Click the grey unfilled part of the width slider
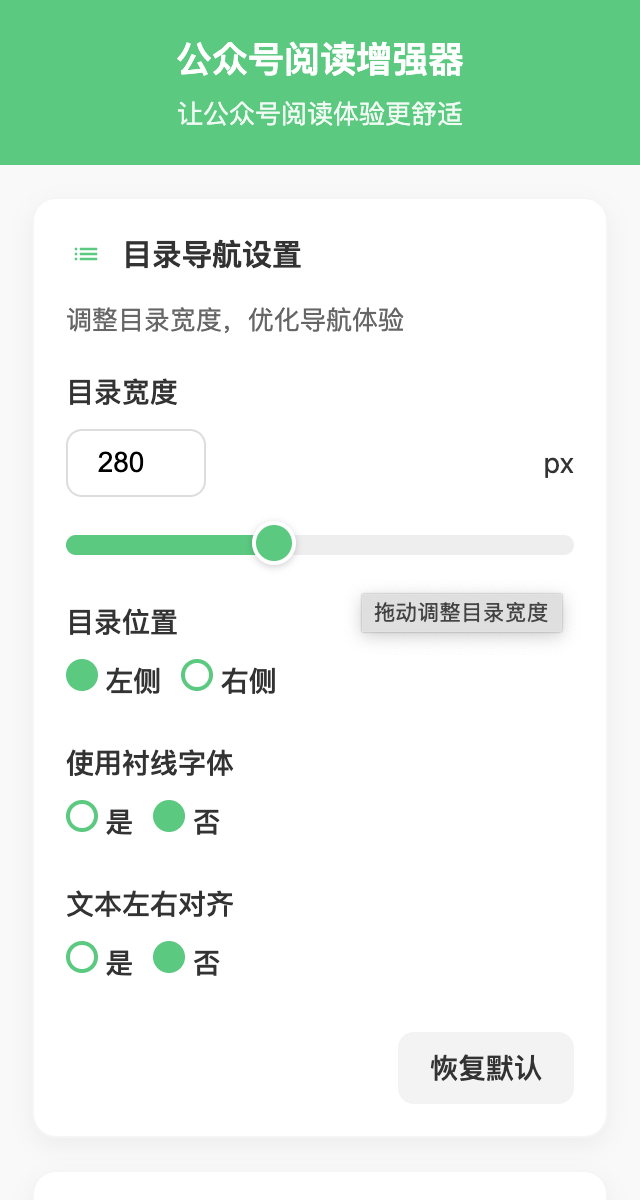Image resolution: width=640 pixels, height=1200 pixels. point(430,545)
